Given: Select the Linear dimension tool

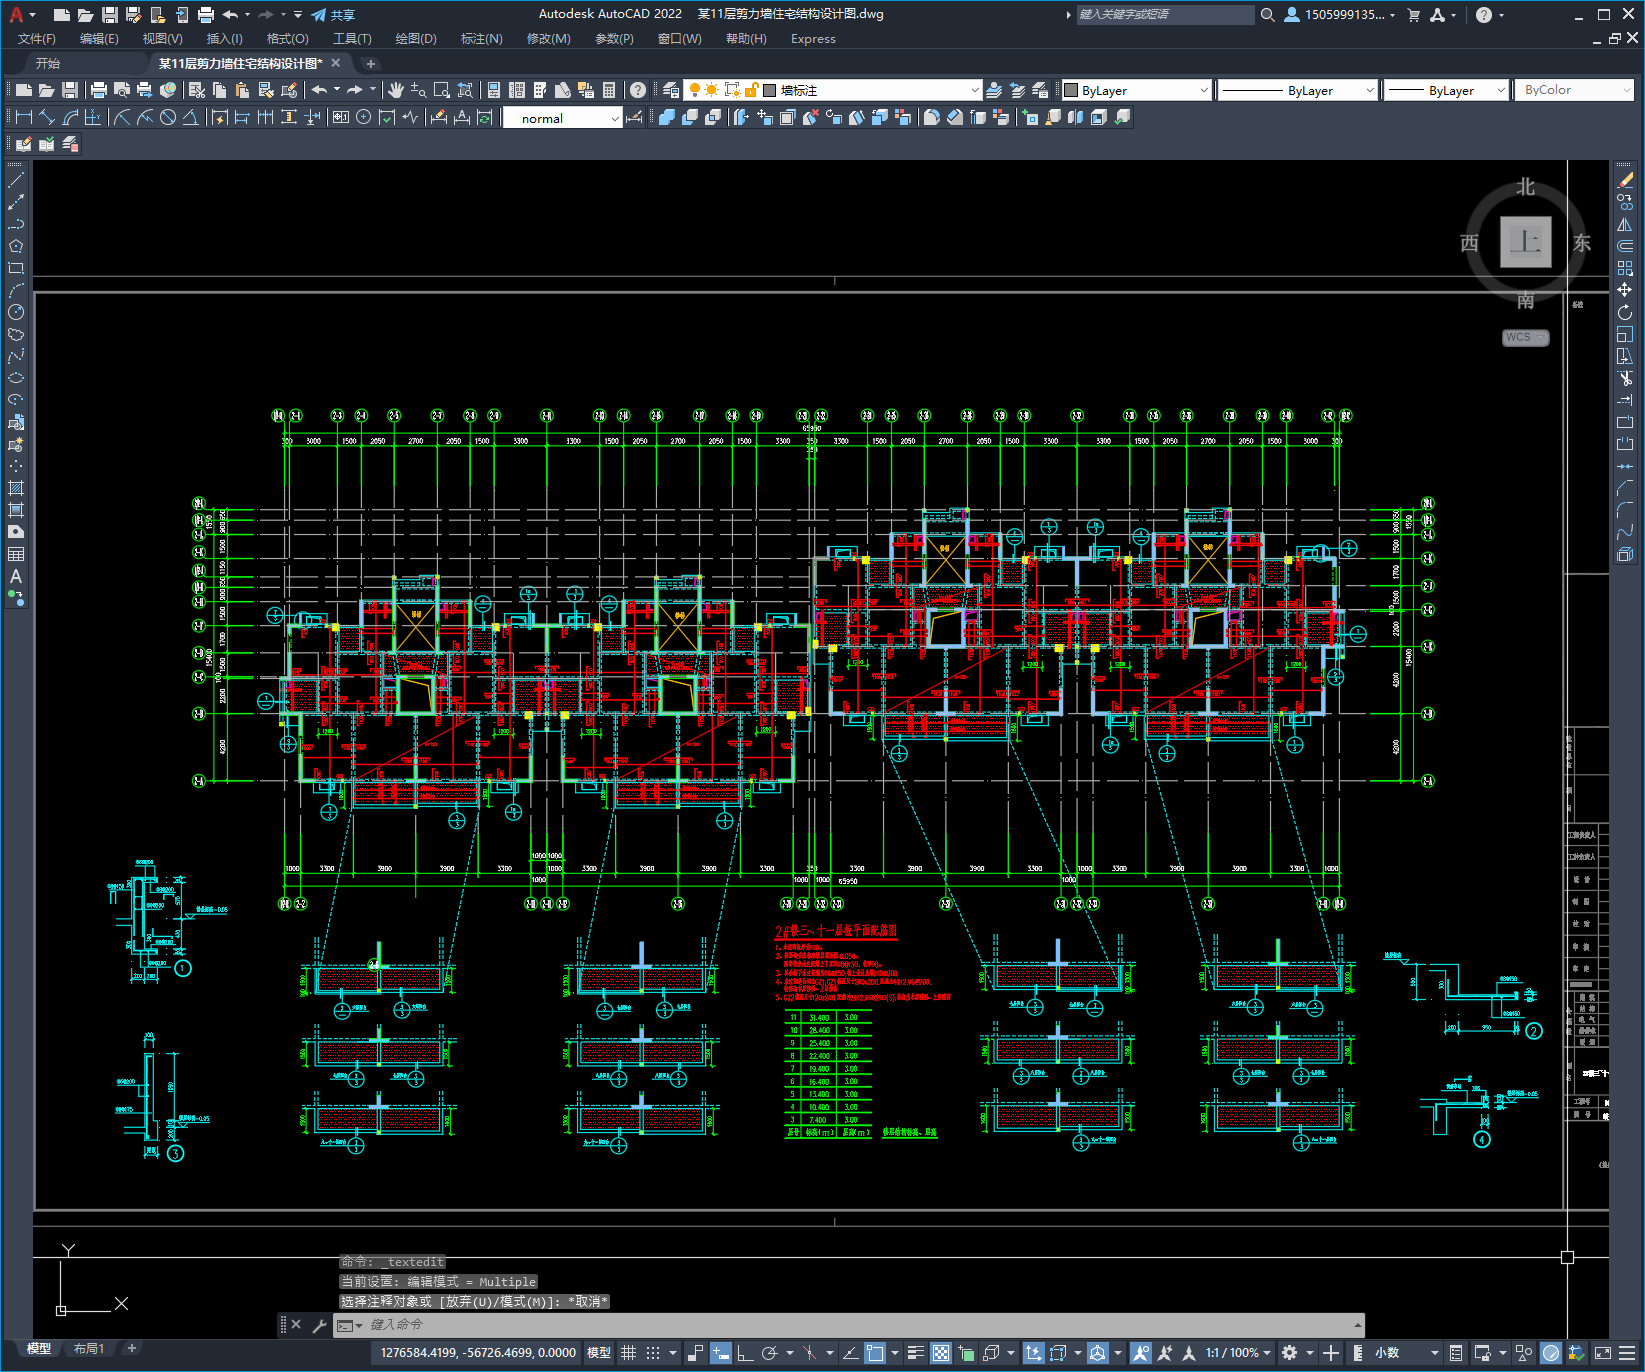Looking at the screenshot, I should 24,117.
